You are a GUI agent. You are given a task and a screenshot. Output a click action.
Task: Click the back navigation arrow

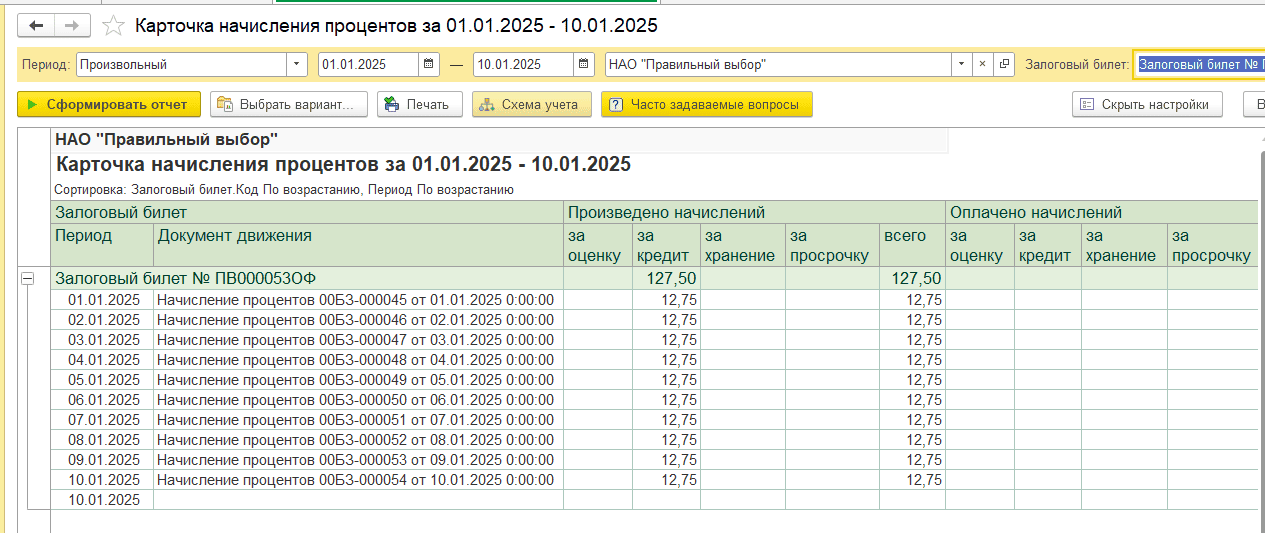(x=37, y=25)
